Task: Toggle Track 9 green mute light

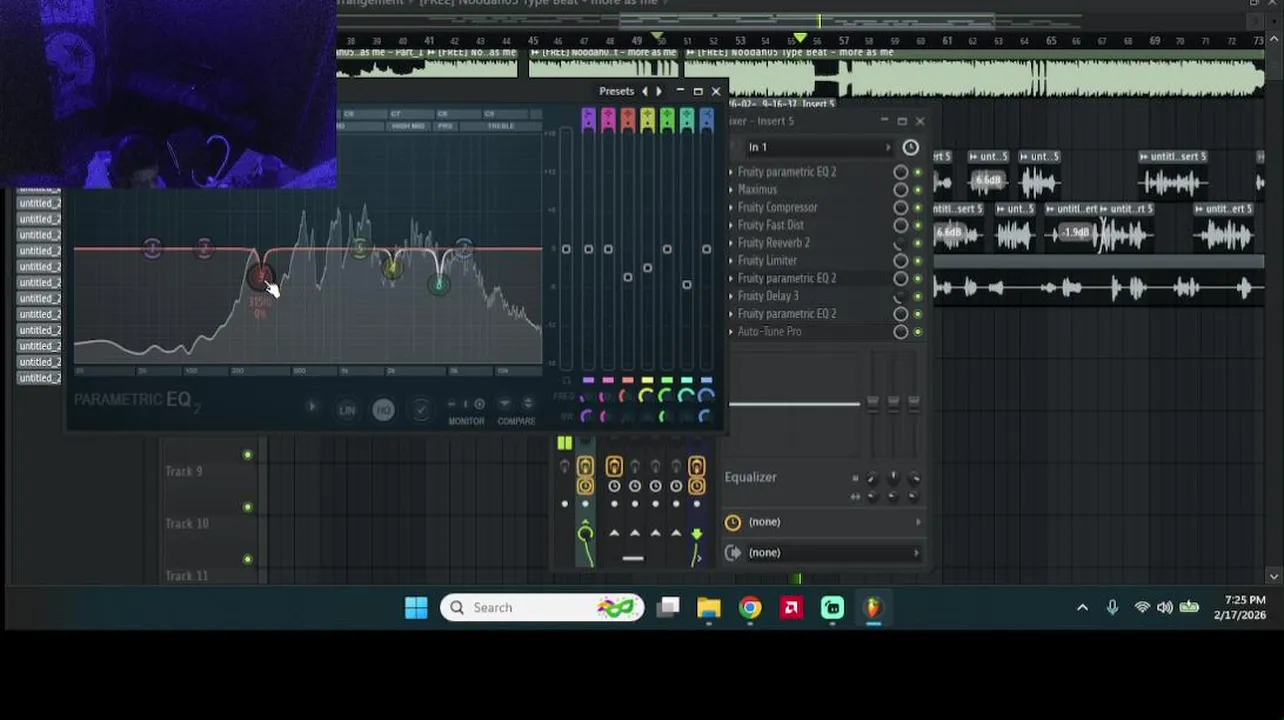Action: tap(247, 455)
